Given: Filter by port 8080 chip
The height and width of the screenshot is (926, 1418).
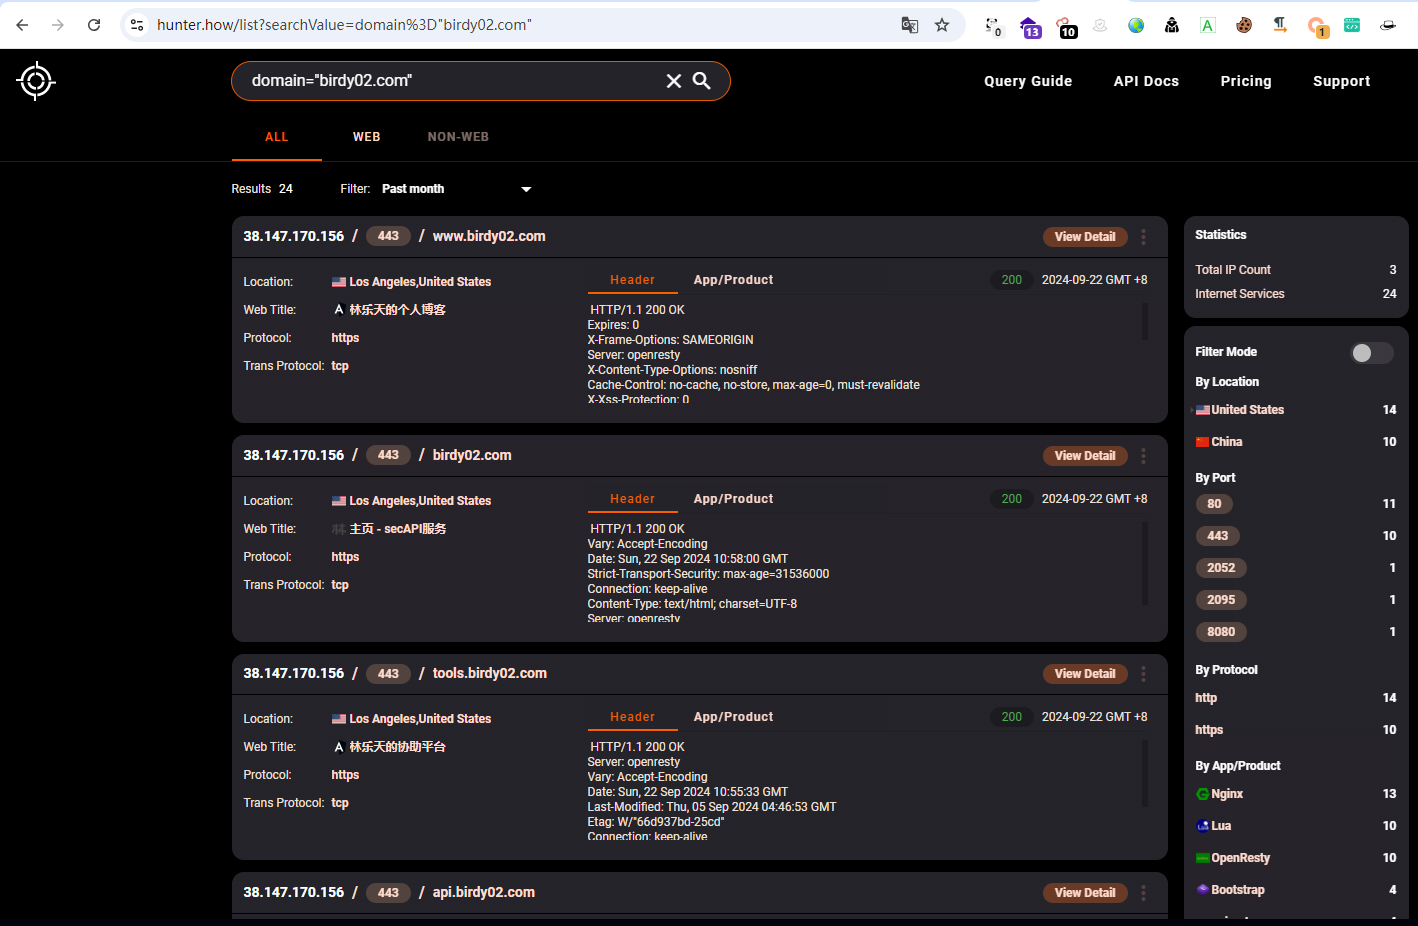Looking at the screenshot, I should [x=1220, y=632].
